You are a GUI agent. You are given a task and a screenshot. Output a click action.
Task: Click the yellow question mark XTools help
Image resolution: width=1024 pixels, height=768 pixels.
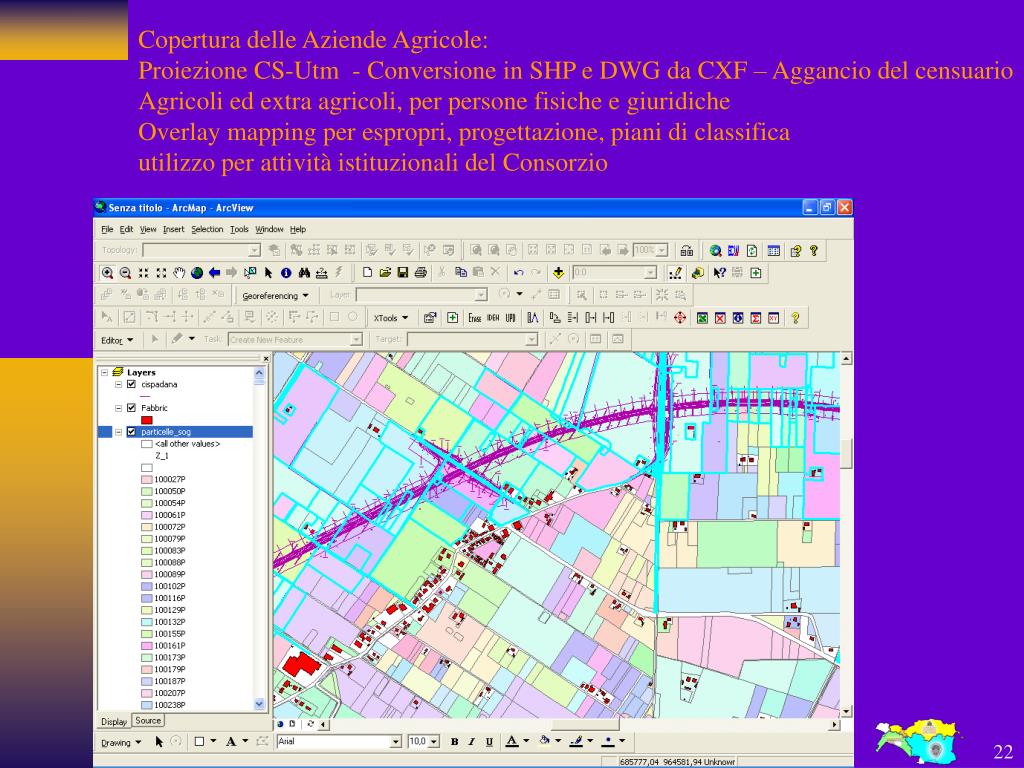pos(795,318)
